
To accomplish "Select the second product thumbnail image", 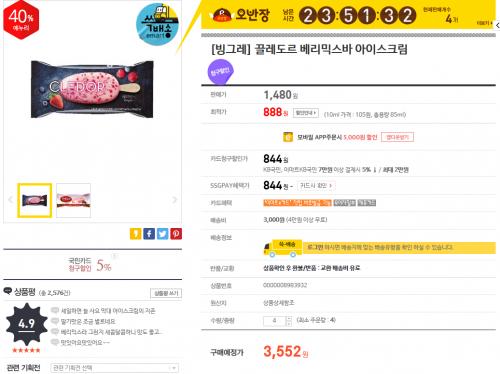I will point(73,200).
